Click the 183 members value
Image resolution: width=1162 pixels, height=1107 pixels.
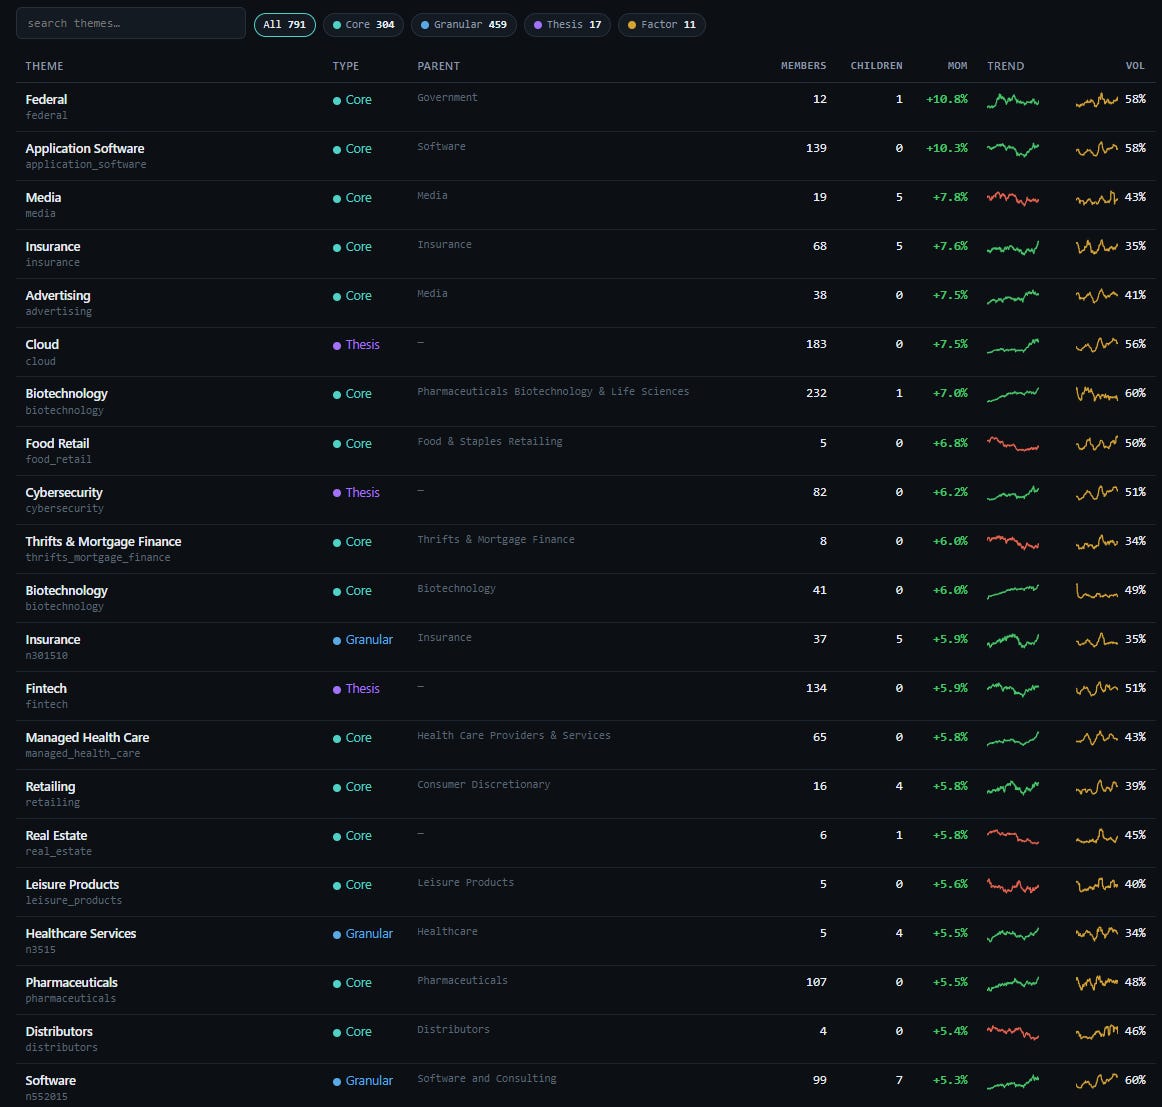click(x=816, y=344)
